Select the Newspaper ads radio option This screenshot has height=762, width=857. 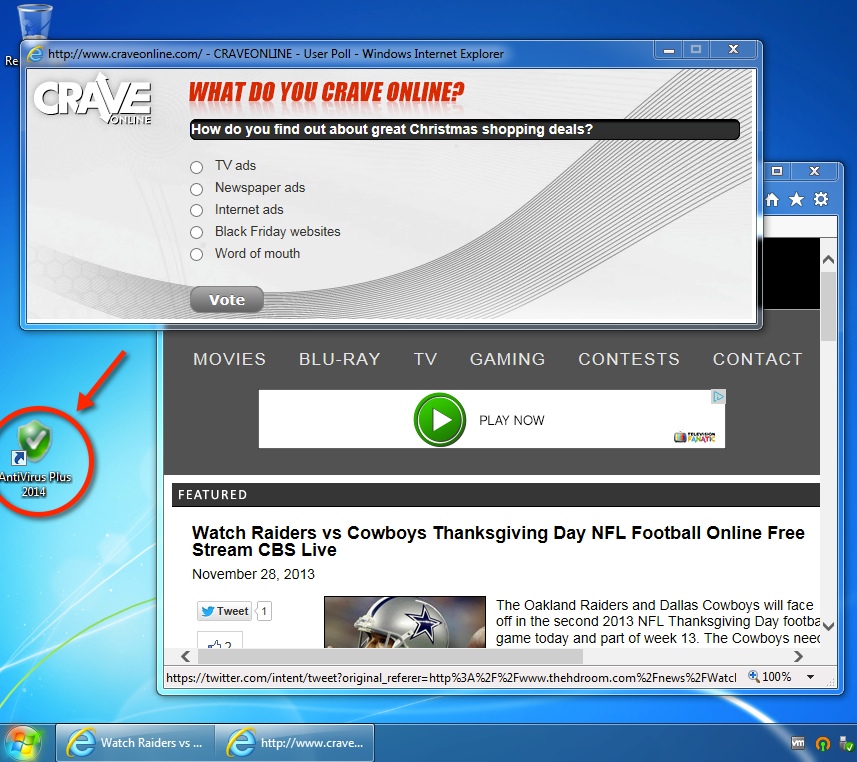pyautogui.click(x=196, y=189)
